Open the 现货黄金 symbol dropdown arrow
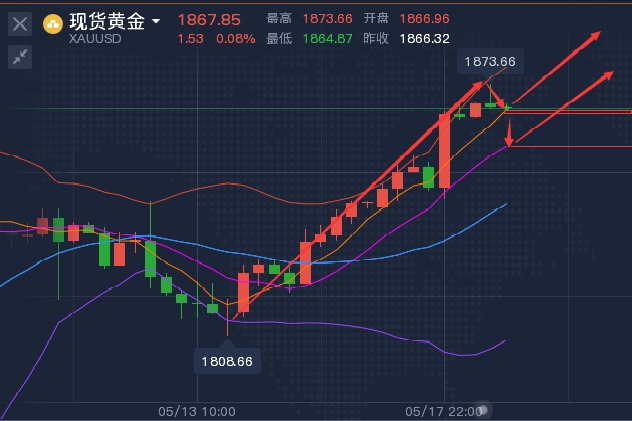 pos(155,20)
